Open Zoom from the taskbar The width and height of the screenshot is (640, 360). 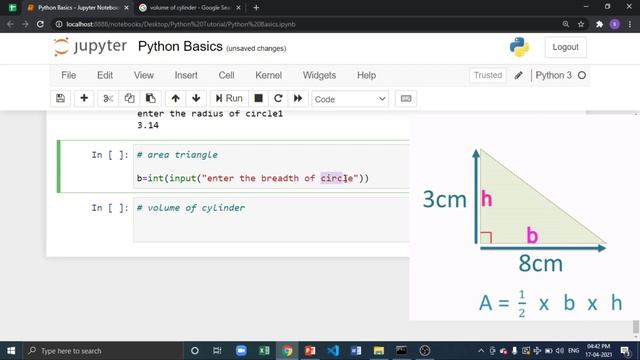241,351
